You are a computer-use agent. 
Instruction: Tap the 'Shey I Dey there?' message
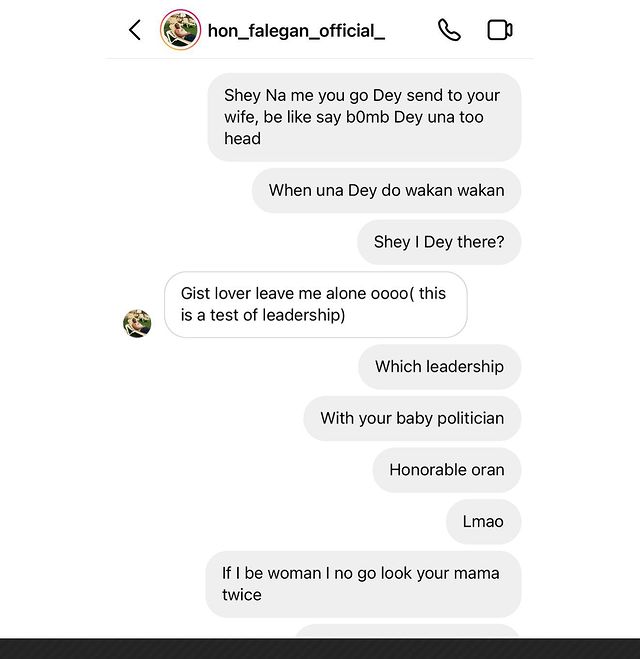point(439,242)
